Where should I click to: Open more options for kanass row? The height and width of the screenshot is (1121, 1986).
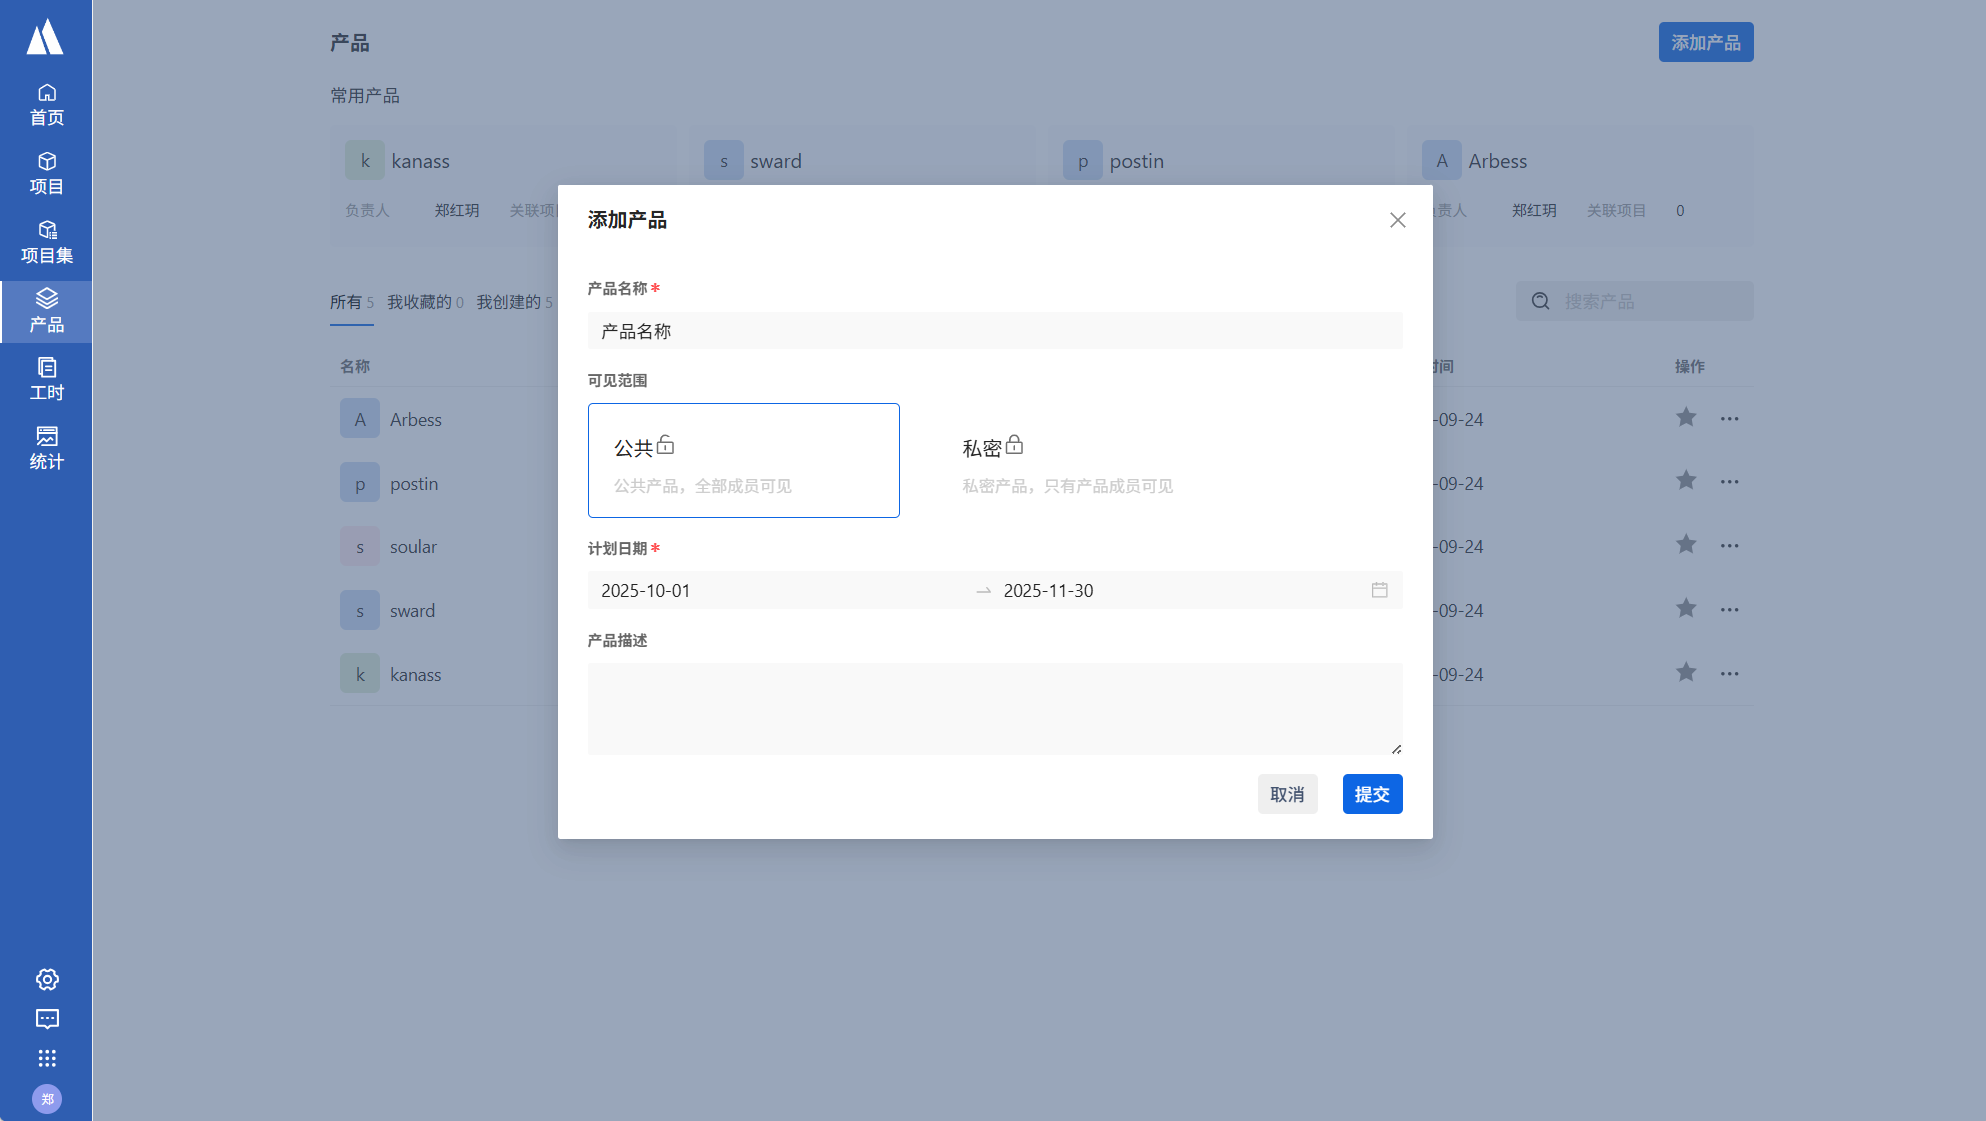pyautogui.click(x=1729, y=675)
